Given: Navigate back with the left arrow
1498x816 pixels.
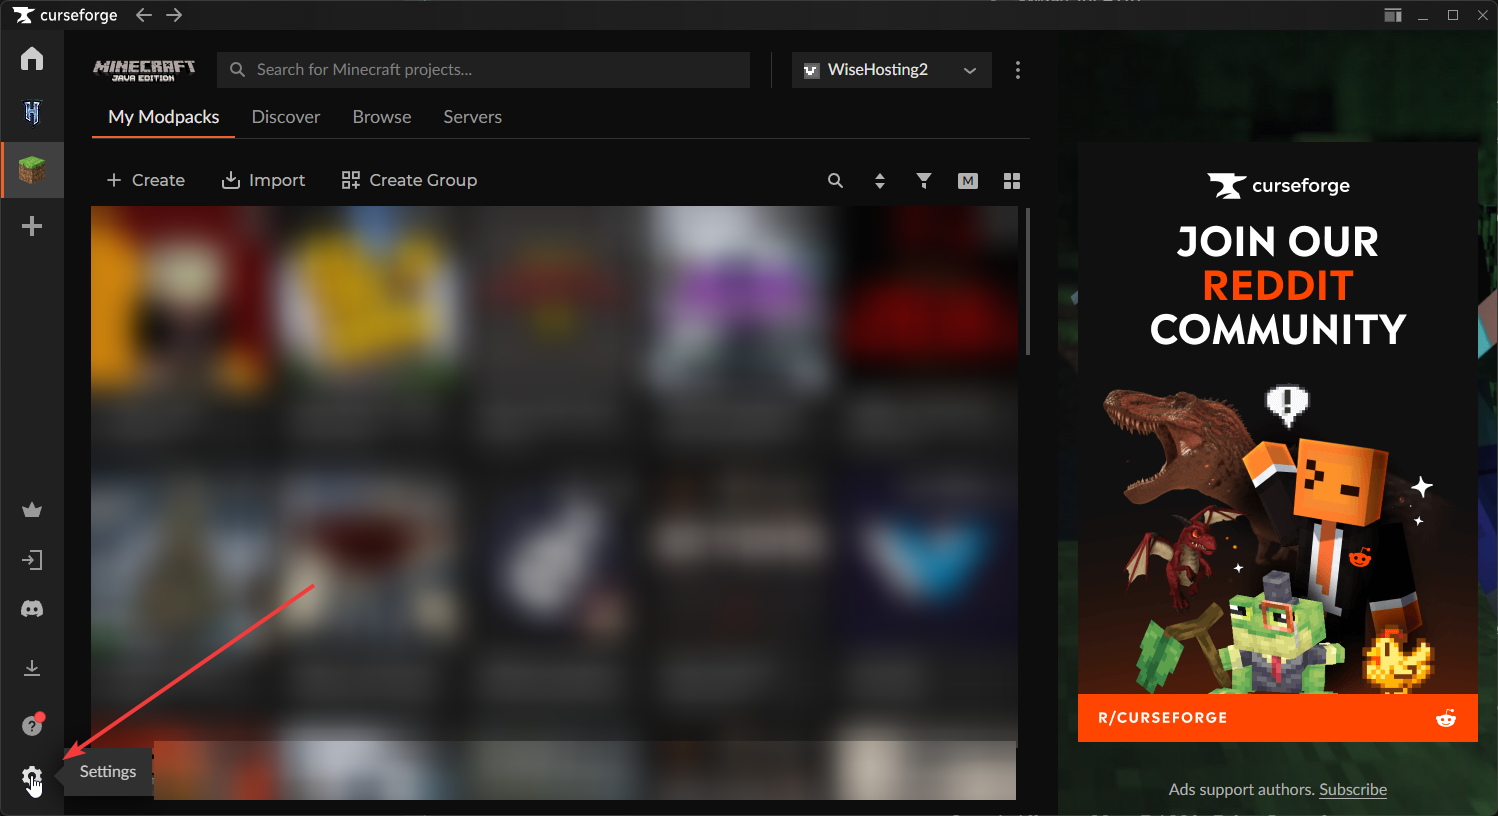Looking at the screenshot, I should pos(143,15).
